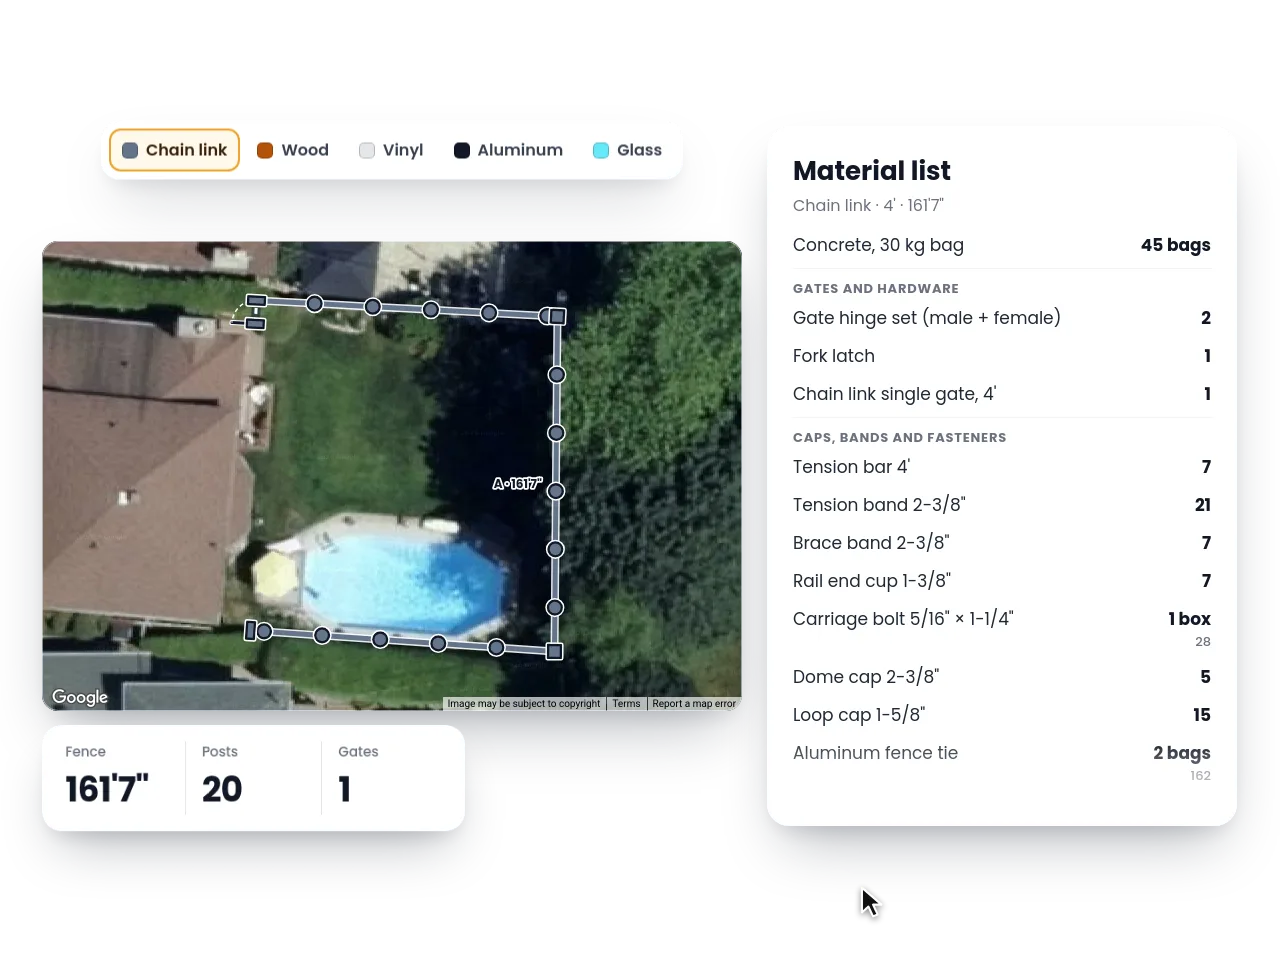Open the Google logo link on the map
The height and width of the screenshot is (960, 1280).
tap(80, 697)
